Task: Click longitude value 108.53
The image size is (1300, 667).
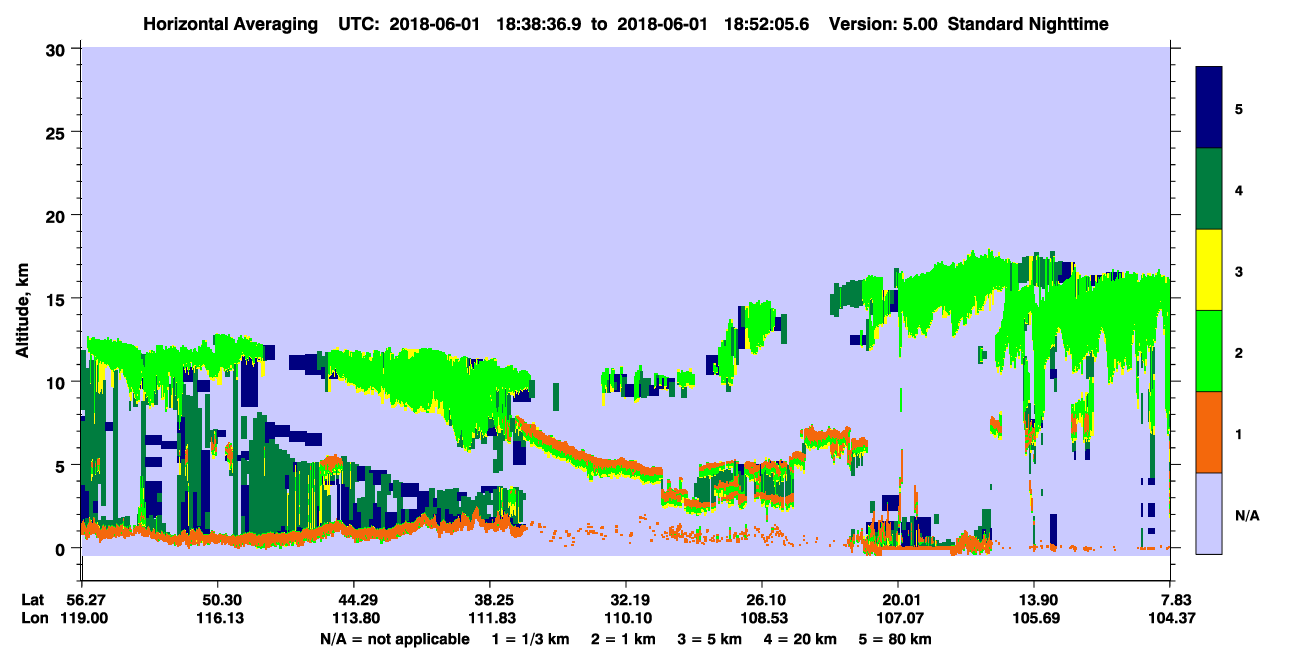Action: tap(762, 618)
